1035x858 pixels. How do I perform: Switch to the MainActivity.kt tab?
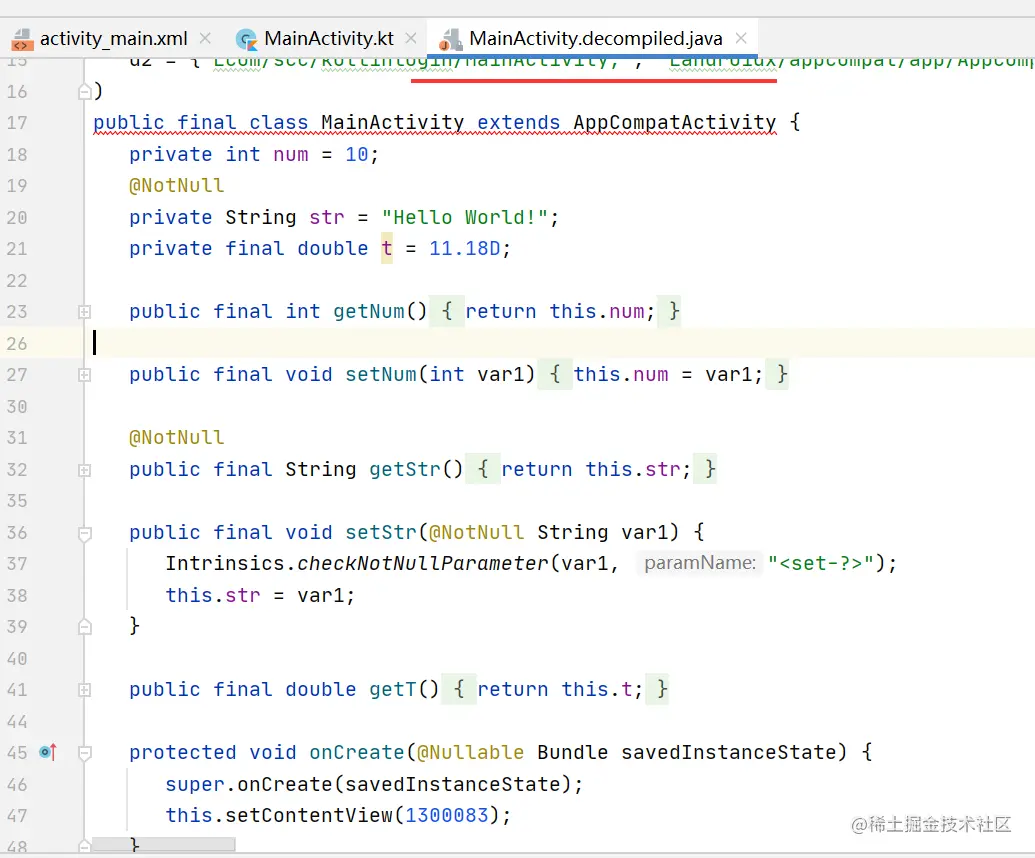(x=329, y=38)
